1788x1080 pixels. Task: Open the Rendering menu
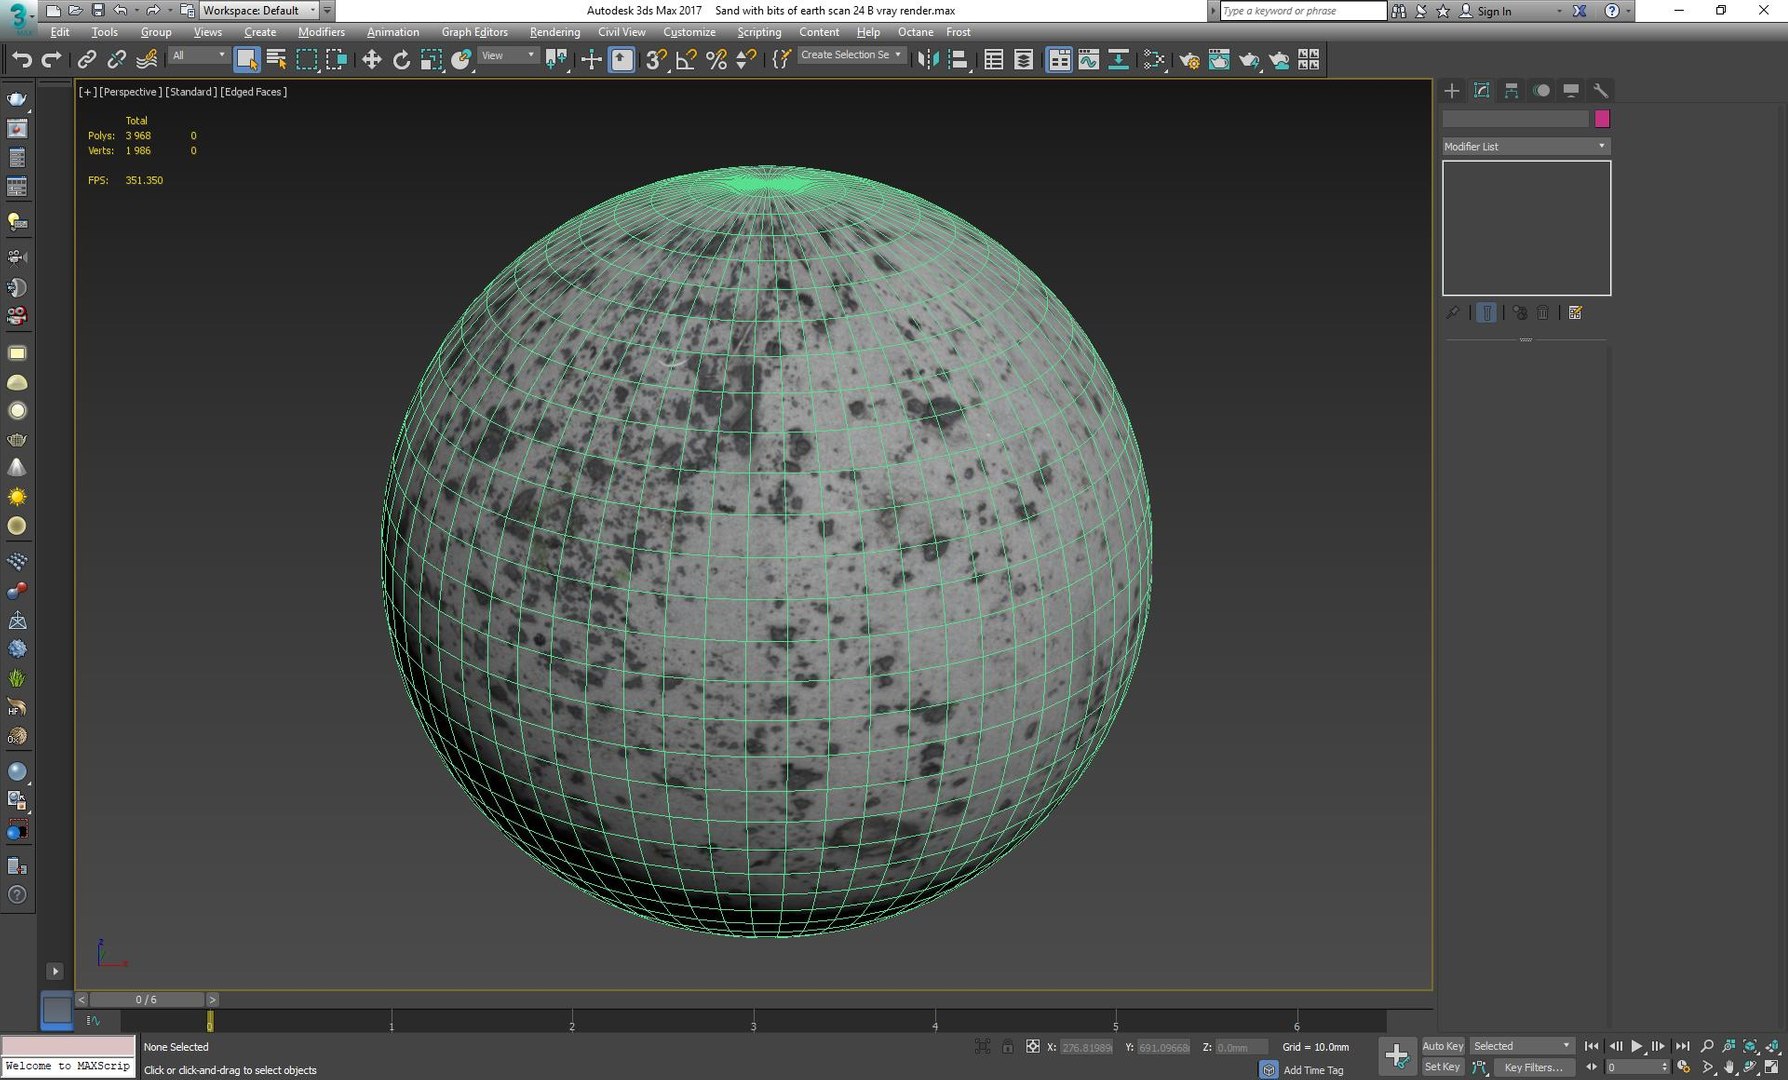point(555,32)
